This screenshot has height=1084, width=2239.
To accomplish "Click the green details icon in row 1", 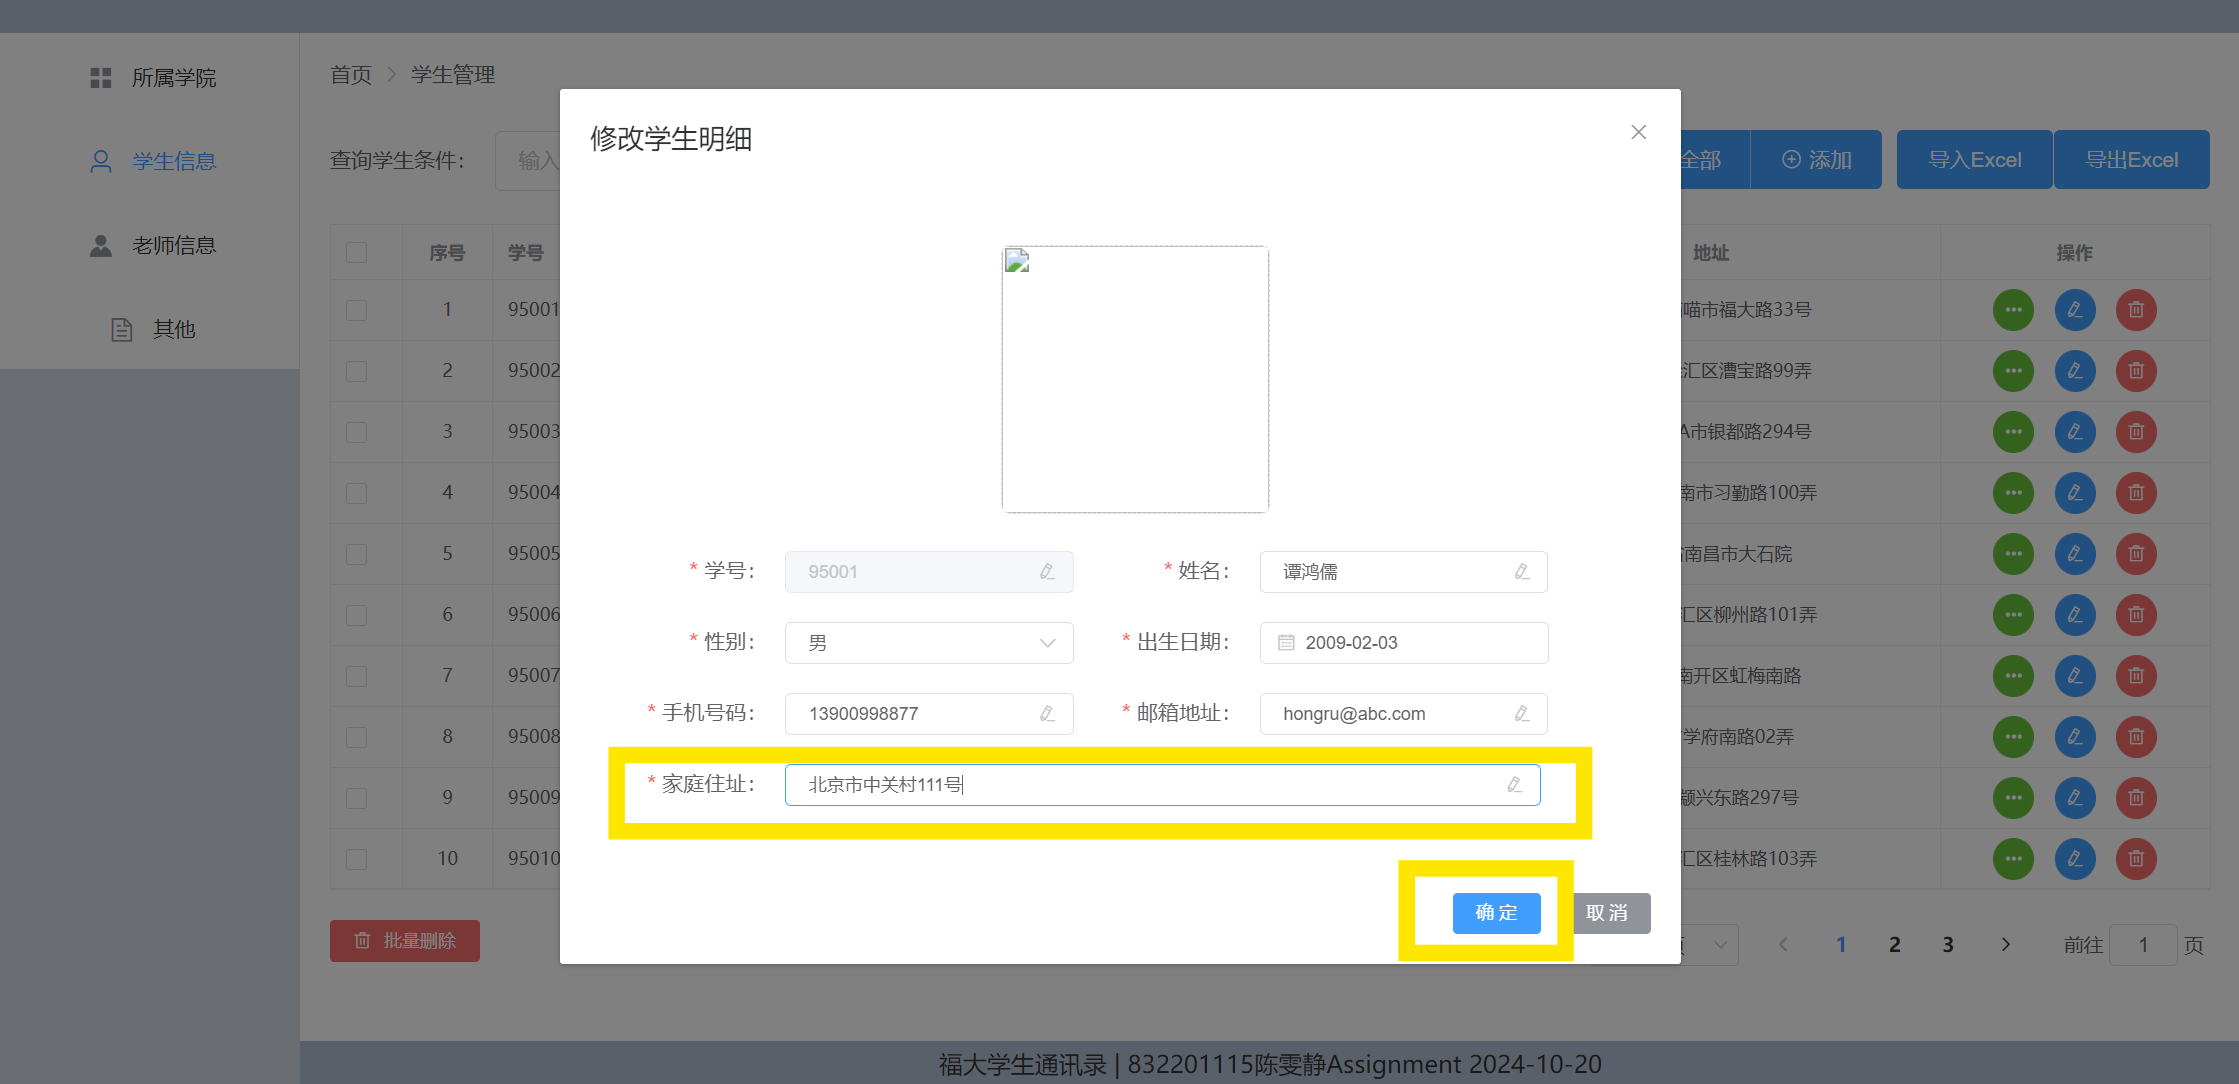I will click(x=2013, y=310).
